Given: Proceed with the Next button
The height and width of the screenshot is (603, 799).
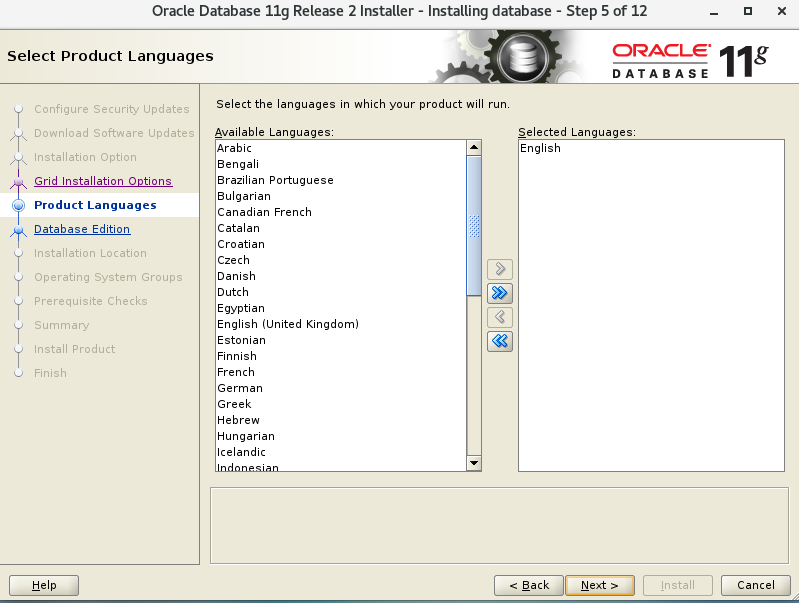Looking at the screenshot, I should [x=600, y=585].
